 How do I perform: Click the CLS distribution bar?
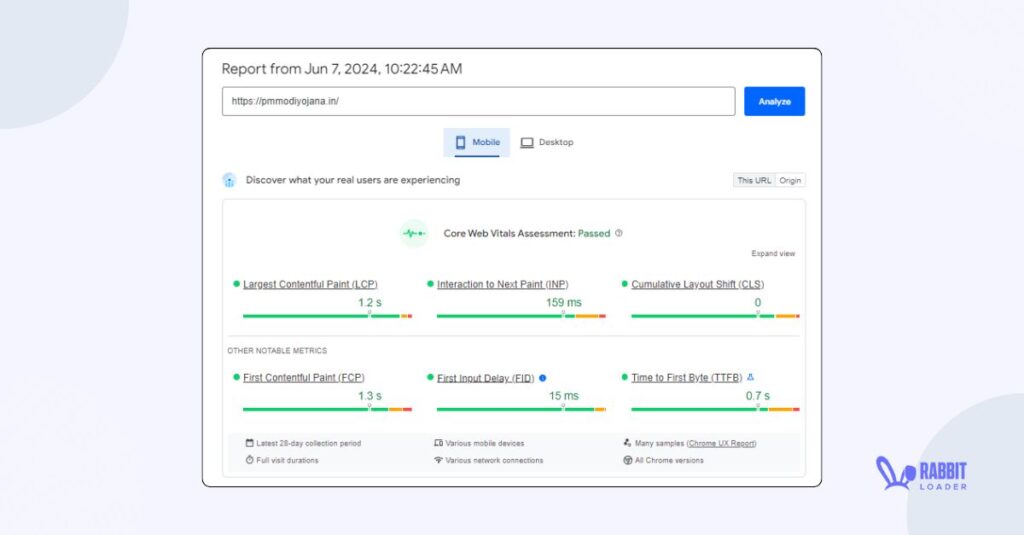tap(715, 316)
